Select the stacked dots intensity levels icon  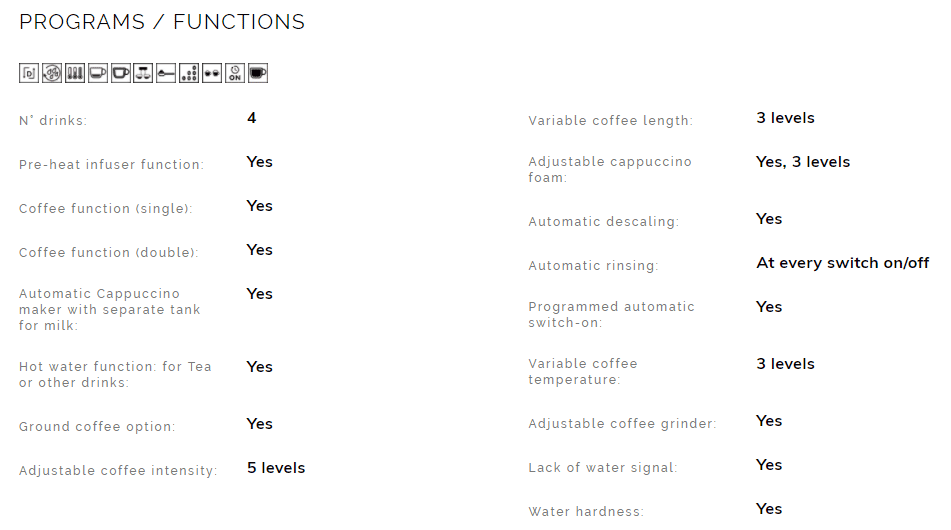[x=189, y=73]
